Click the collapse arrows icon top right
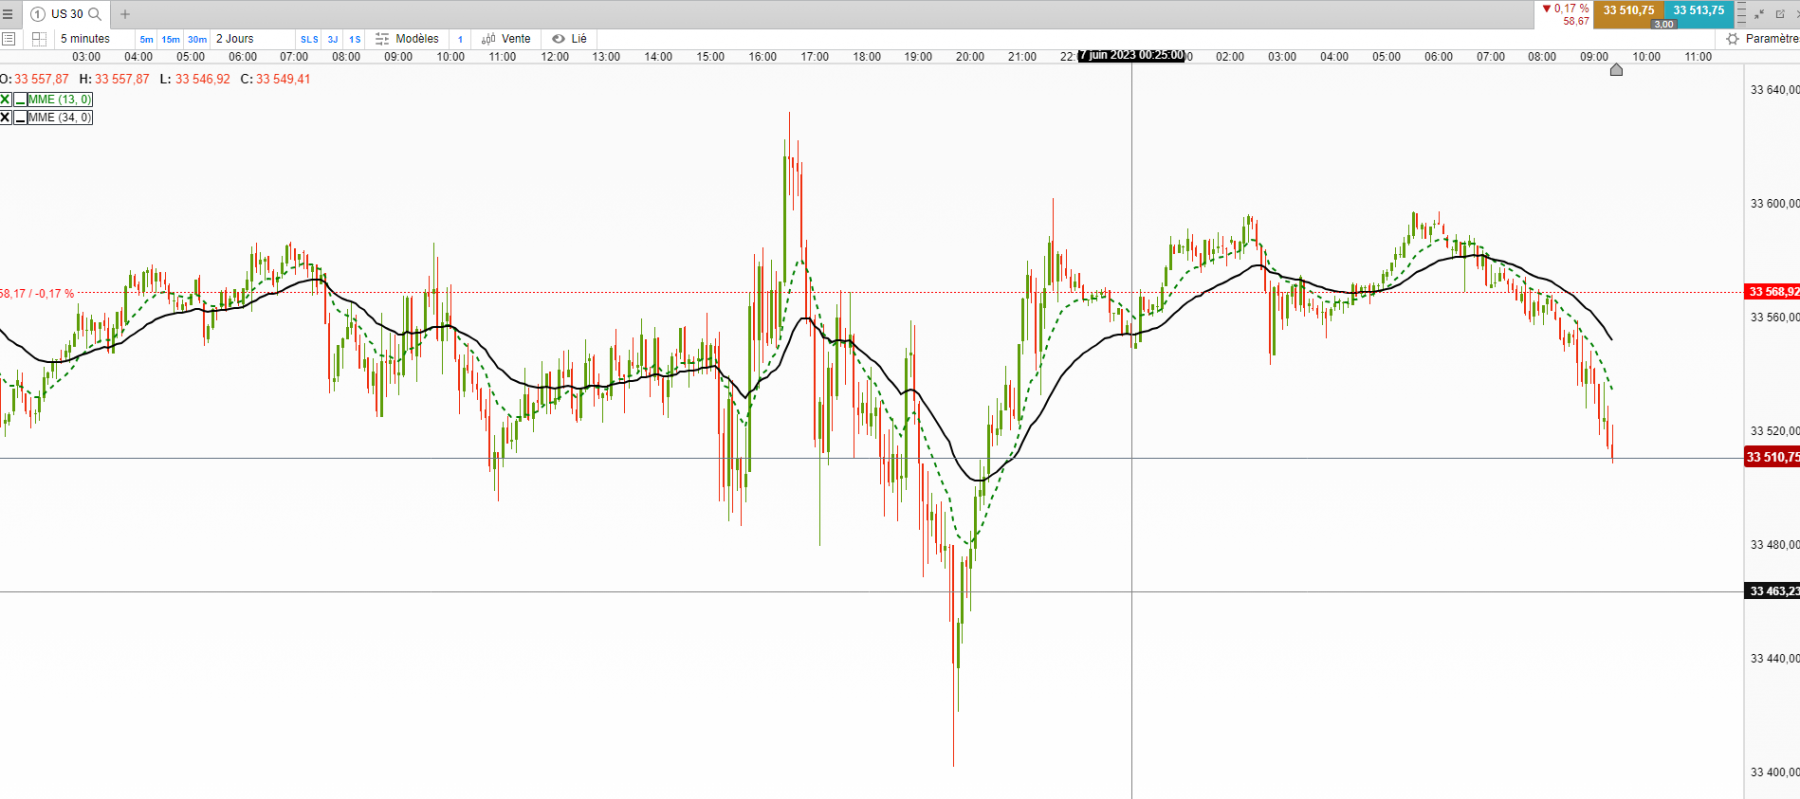The width and height of the screenshot is (1800, 799). pos(1759,14)
